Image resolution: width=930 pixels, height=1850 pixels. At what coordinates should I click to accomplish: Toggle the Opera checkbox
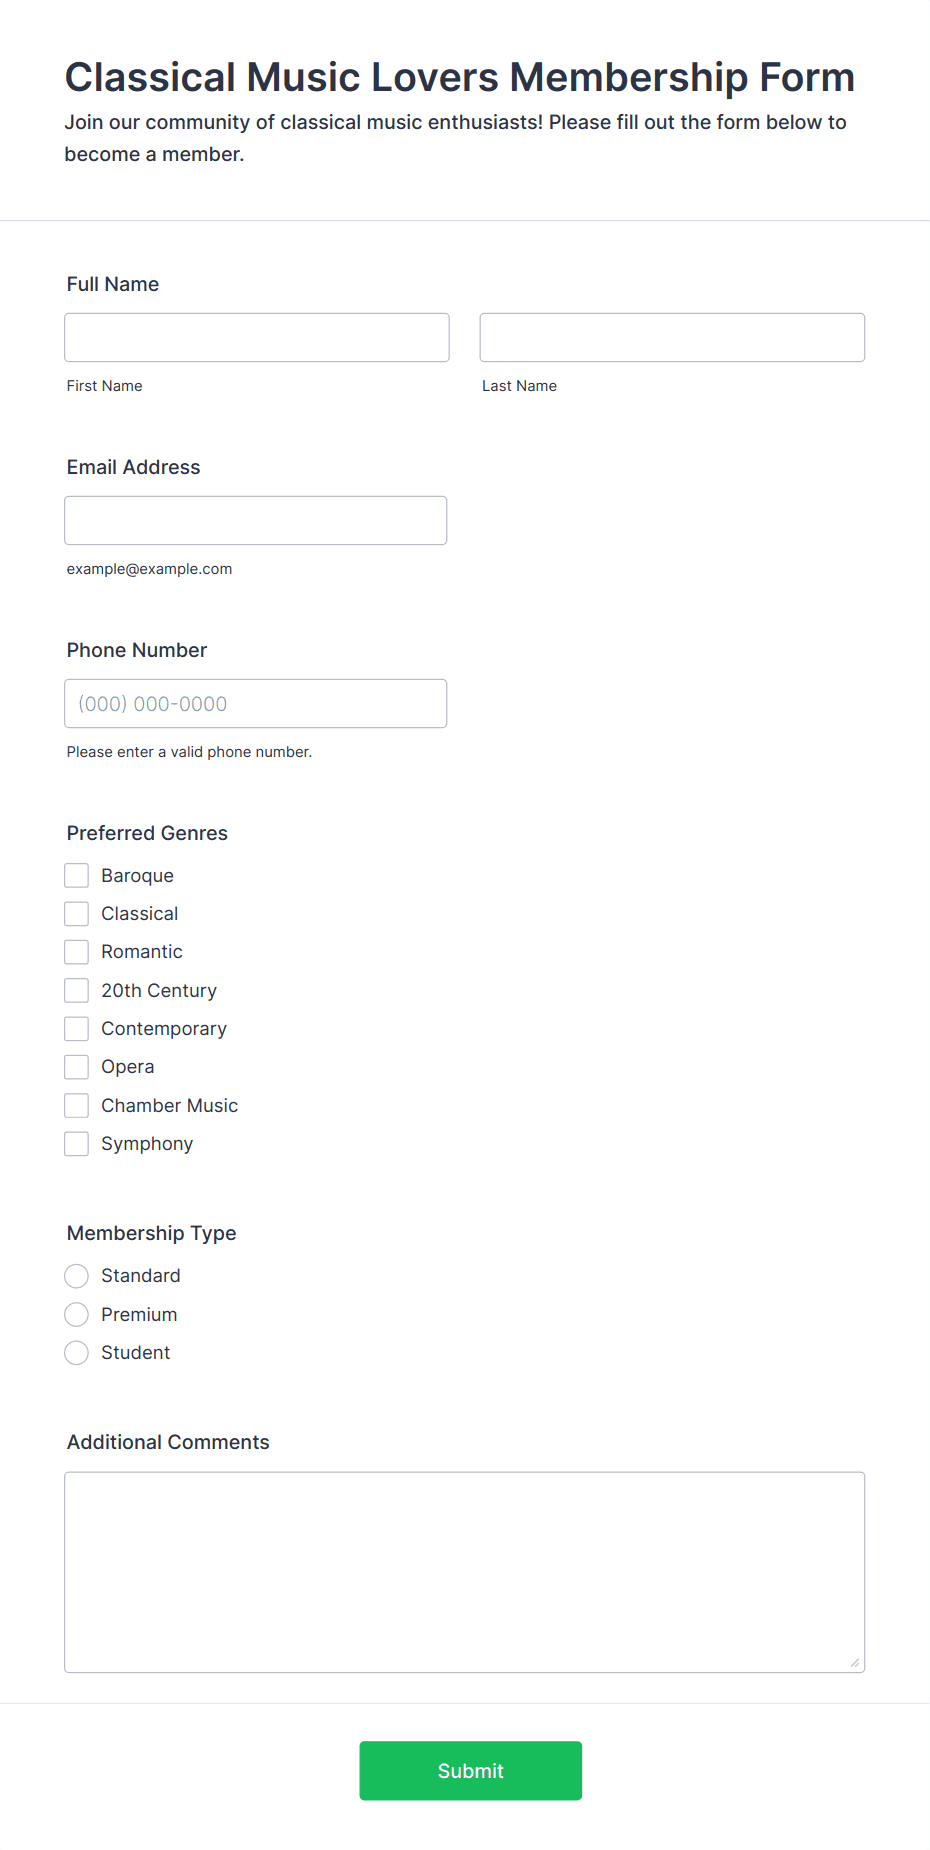point(77,1066)
